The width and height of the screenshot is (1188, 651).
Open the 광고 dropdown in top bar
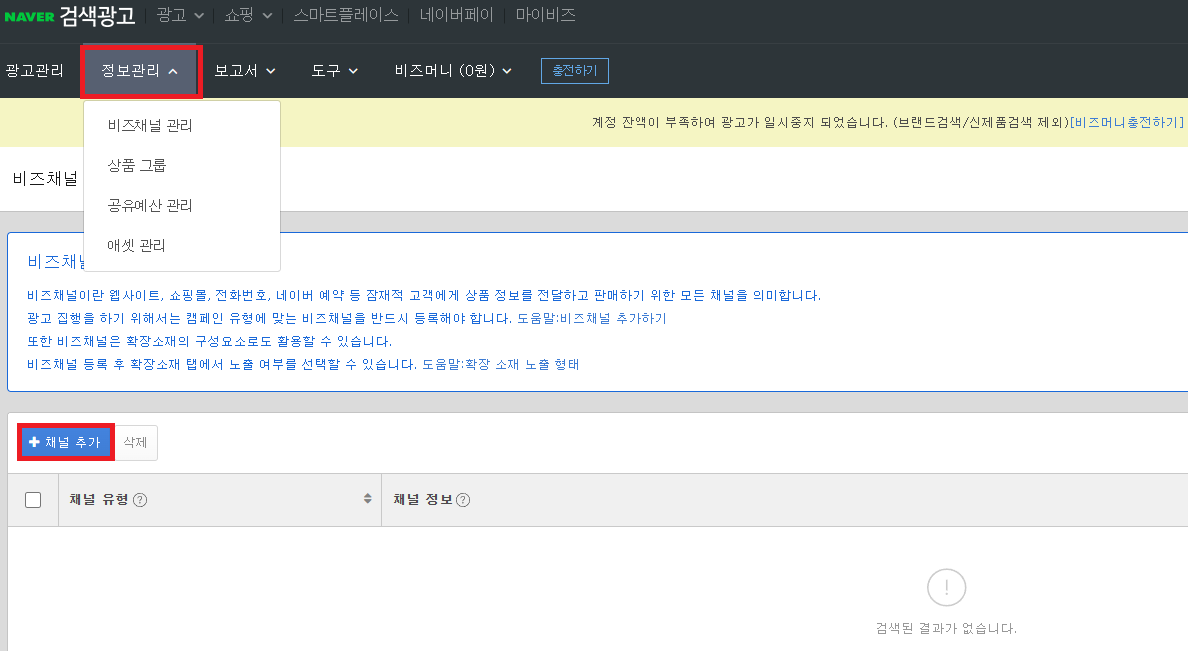click(x=180, y=15)
